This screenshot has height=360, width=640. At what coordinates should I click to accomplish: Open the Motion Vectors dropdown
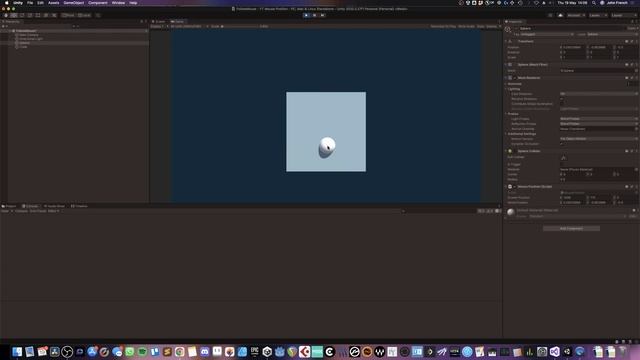[599, 139]
